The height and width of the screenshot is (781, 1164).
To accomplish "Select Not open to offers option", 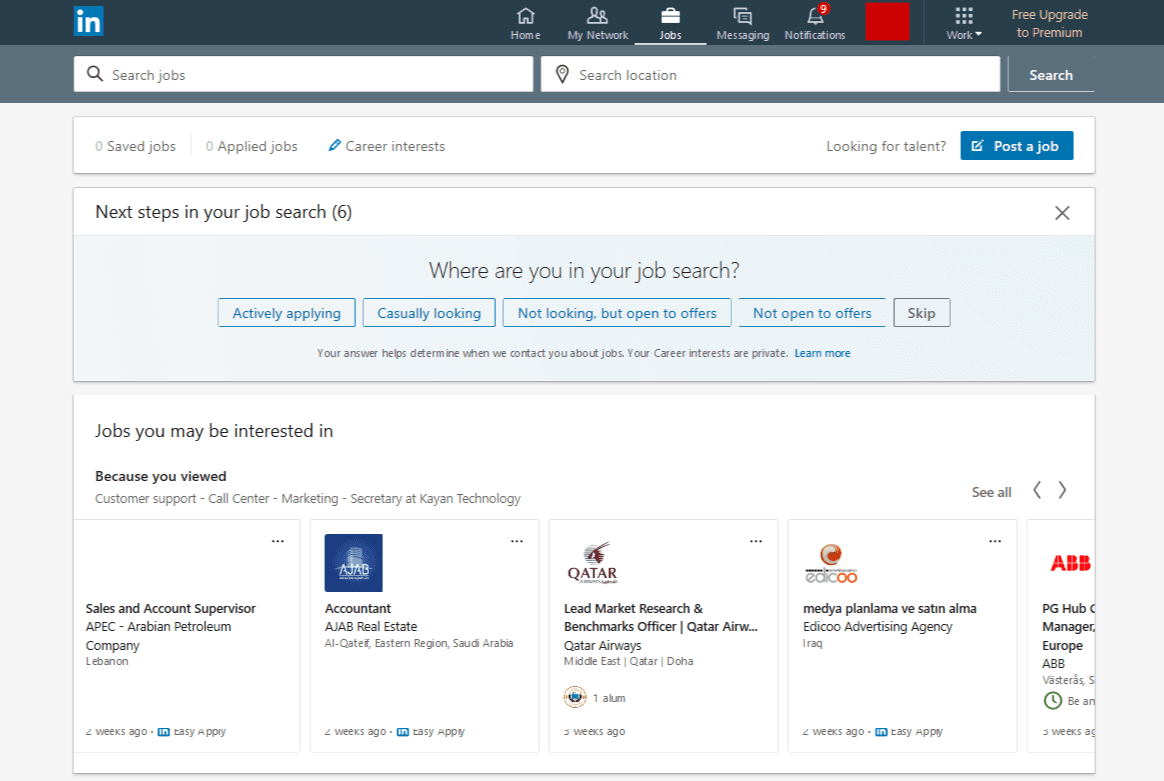I will tap(812, 313).
